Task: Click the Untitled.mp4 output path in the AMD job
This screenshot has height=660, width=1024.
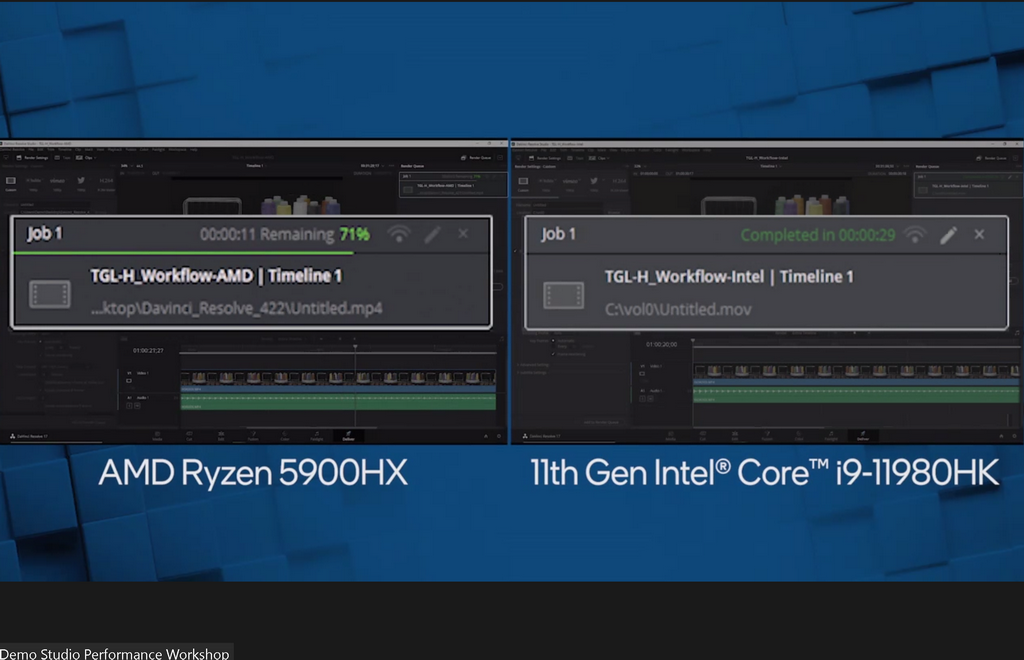Action: (237, 308)
